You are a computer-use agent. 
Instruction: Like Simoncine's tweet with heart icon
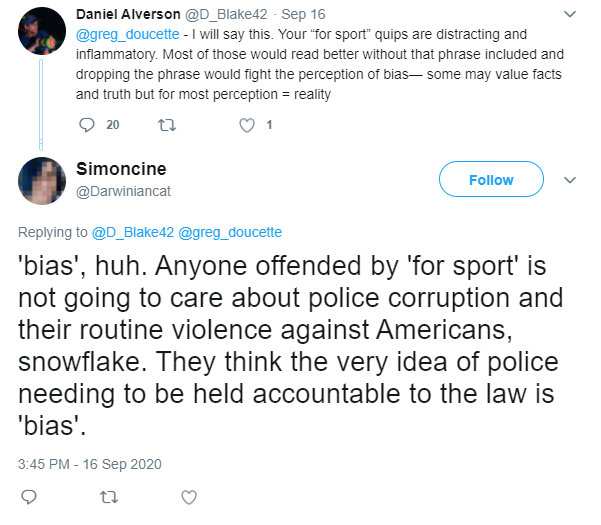(x=189, y=497)
